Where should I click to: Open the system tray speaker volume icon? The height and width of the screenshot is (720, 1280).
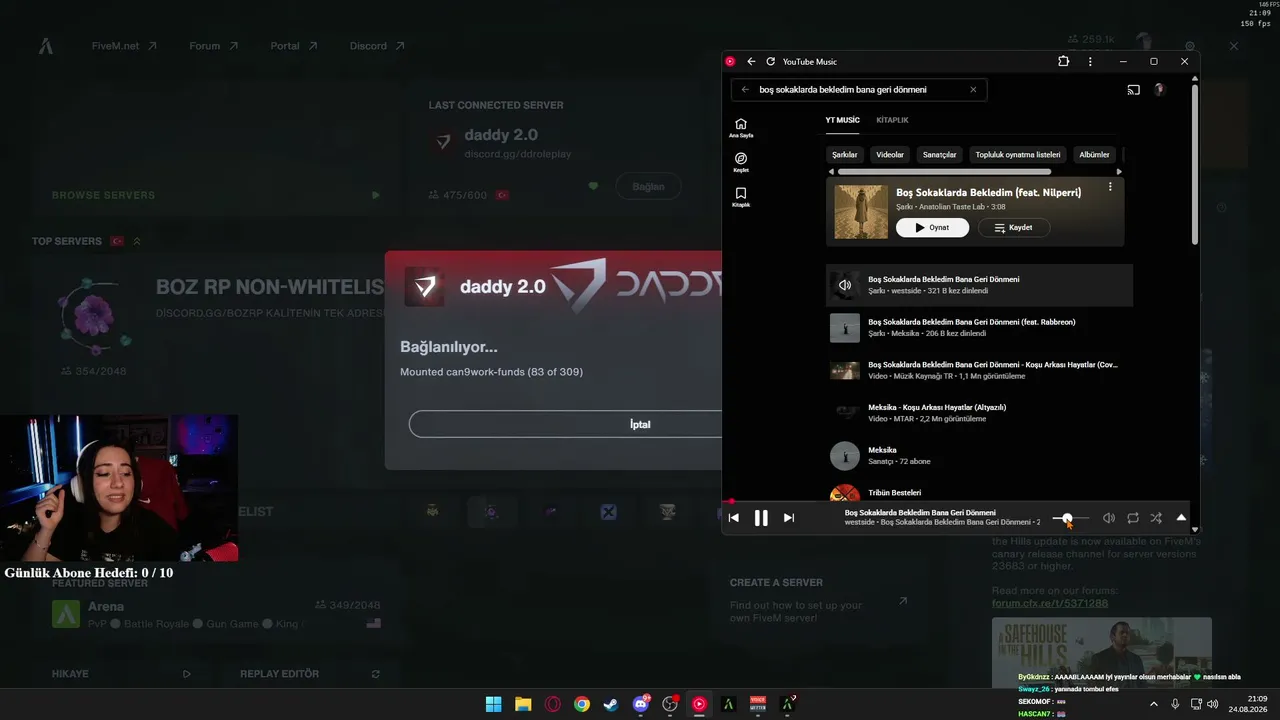(1213, 704)
